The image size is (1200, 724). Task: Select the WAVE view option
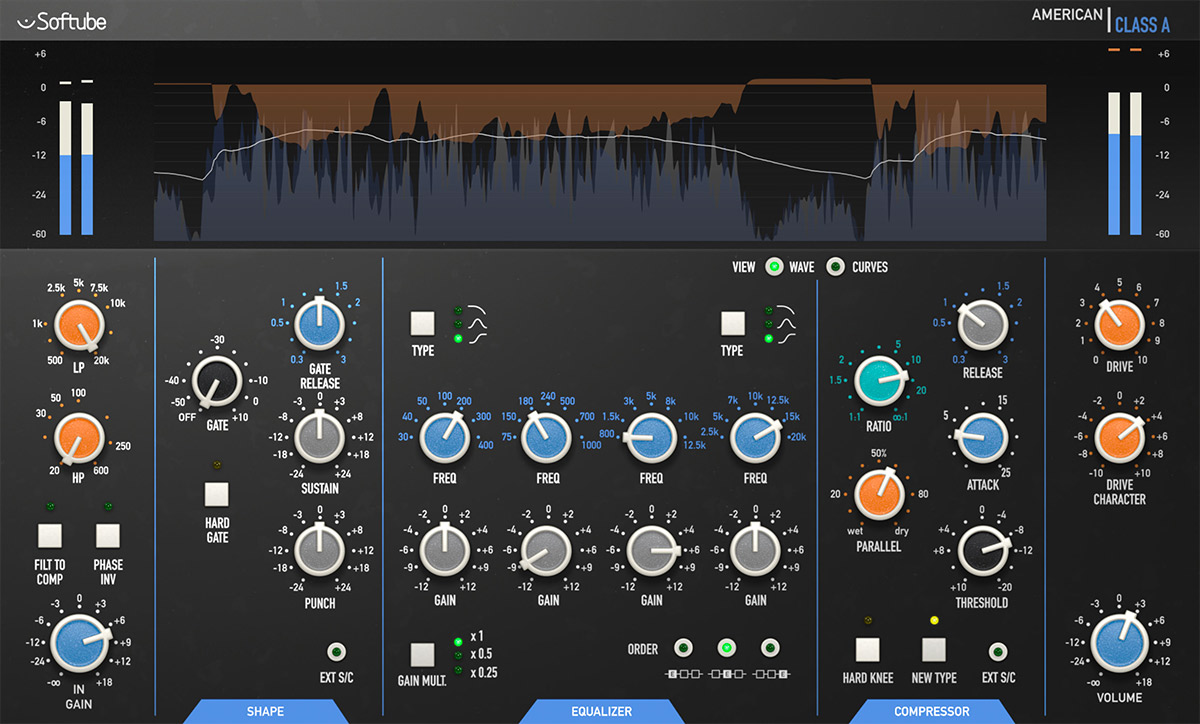pyautogui.click(x=773, y=267)
